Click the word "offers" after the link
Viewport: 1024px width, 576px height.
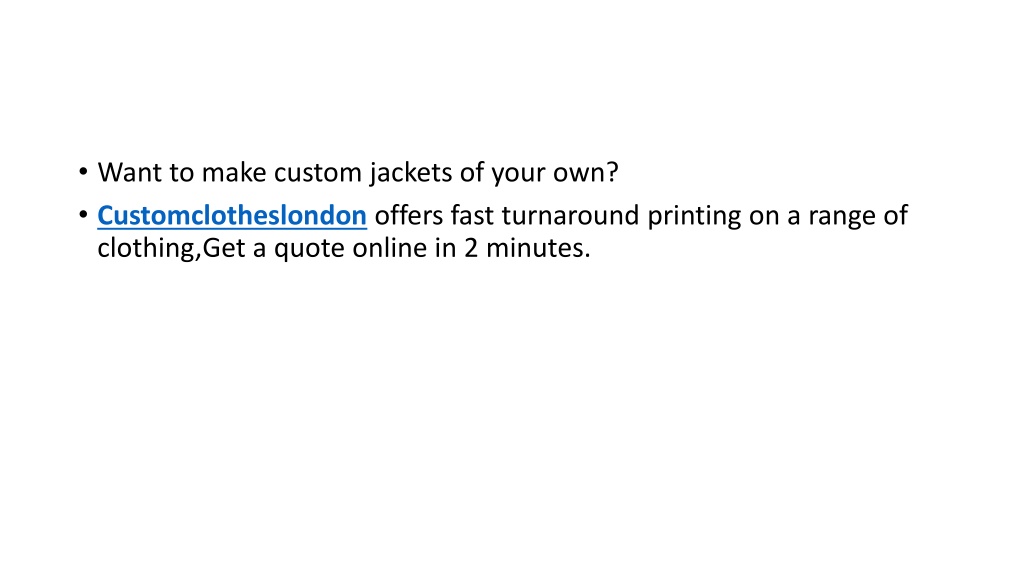408,215
